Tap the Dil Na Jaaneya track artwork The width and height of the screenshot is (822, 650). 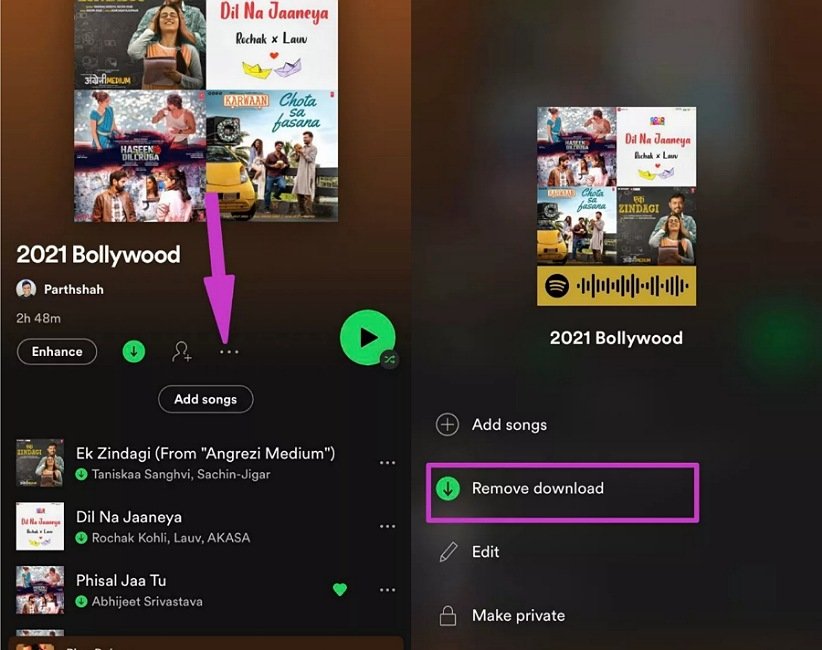coord(40,527)
